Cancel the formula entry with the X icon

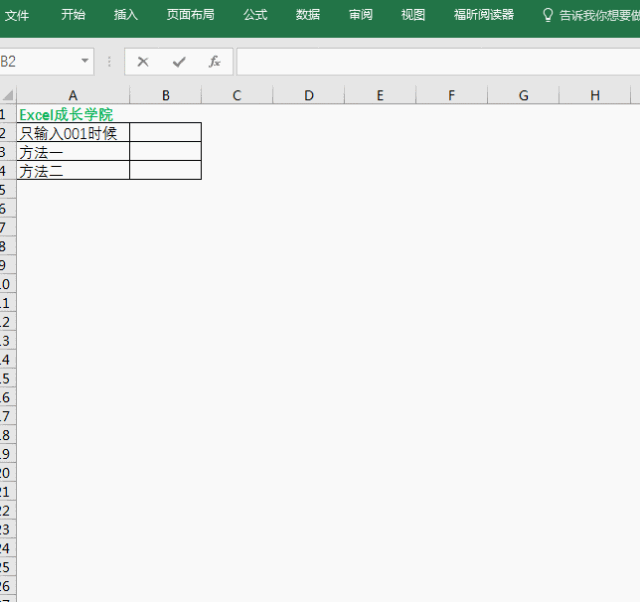(x=143, y=62)
